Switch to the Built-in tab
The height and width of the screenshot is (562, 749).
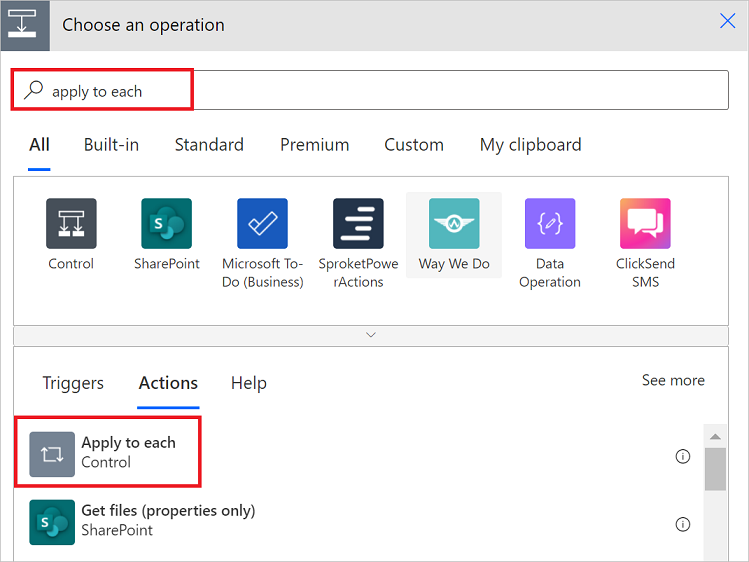click(111, 145)
